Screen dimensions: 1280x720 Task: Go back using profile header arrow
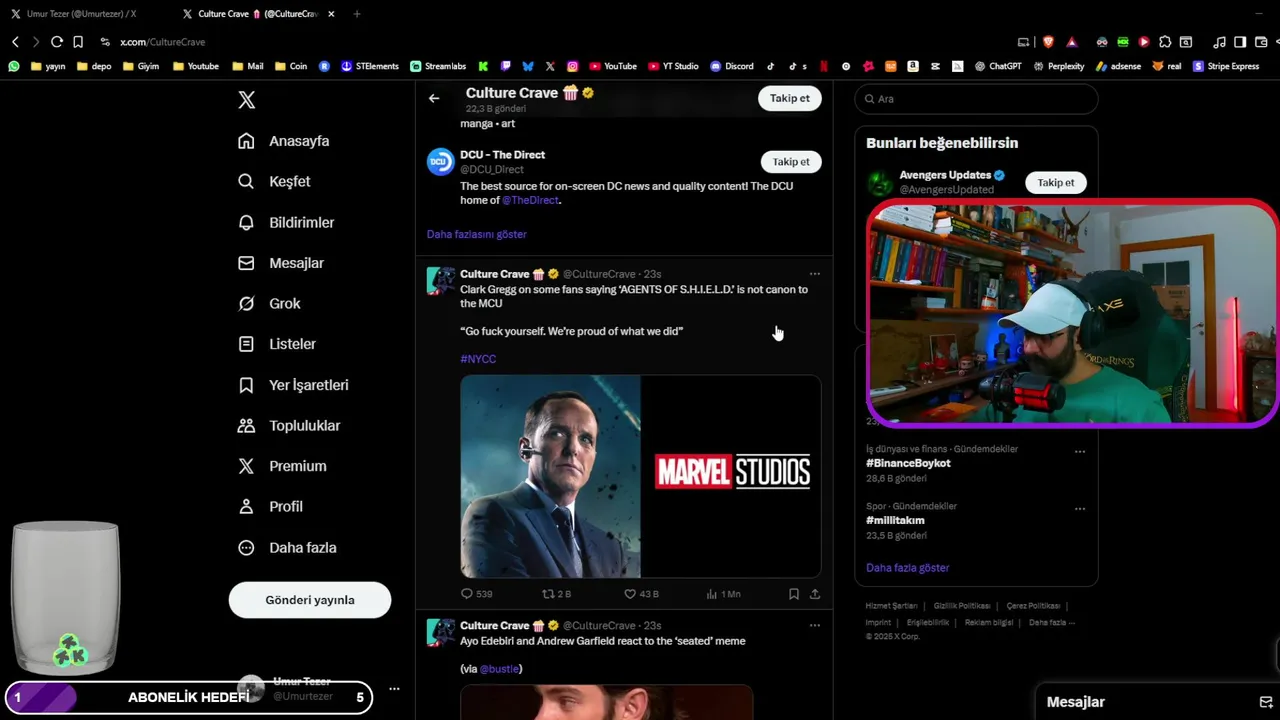[x=434, y=98]
